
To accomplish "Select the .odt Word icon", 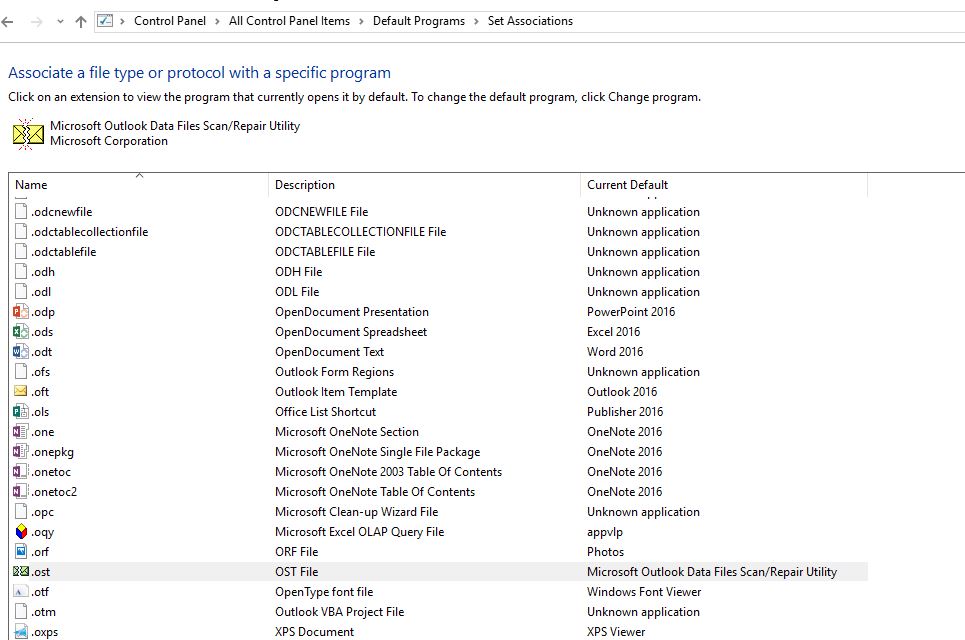I will pyautogui.click(x=21, y=351).
